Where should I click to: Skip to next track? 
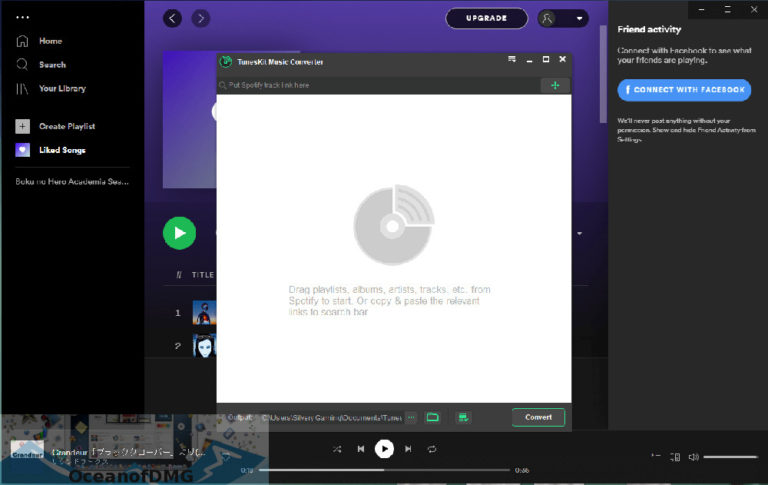(408, 449)
